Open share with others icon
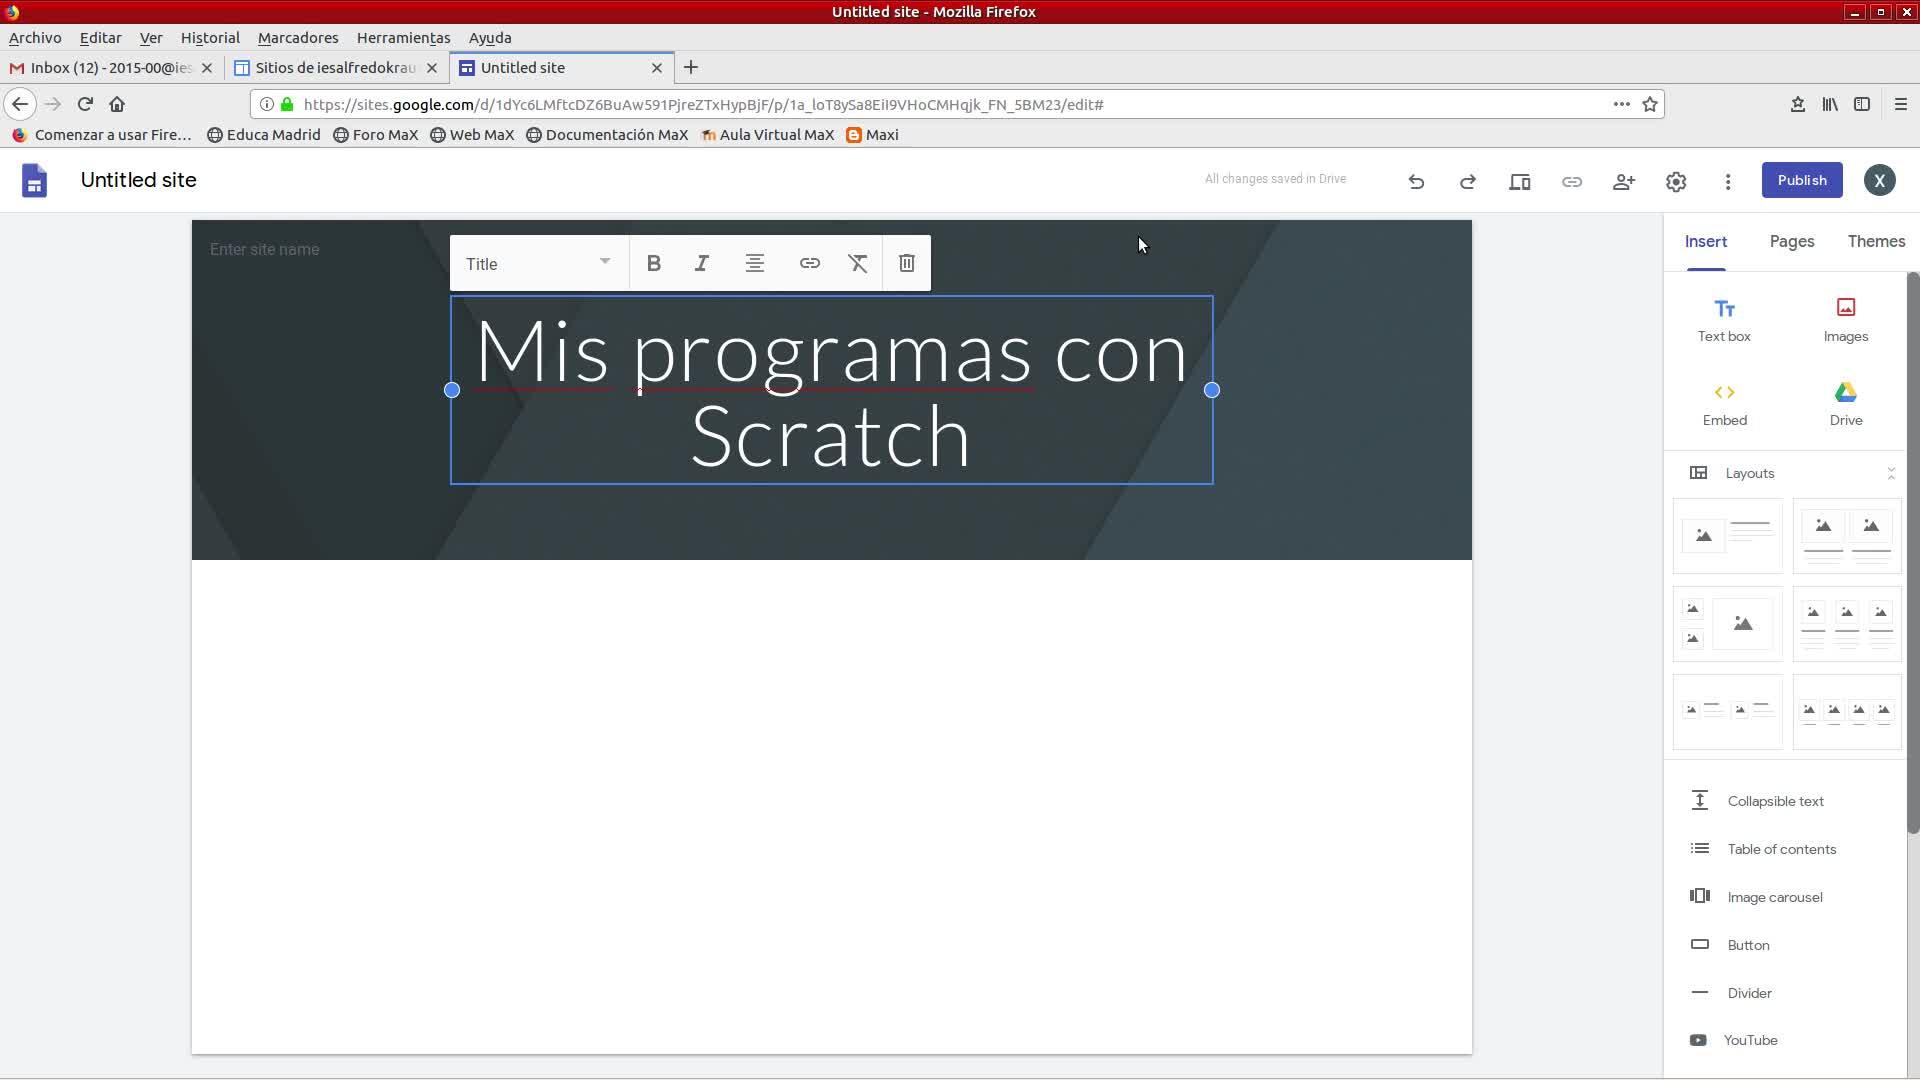1920x1080 pixels. click(1624, 181)
